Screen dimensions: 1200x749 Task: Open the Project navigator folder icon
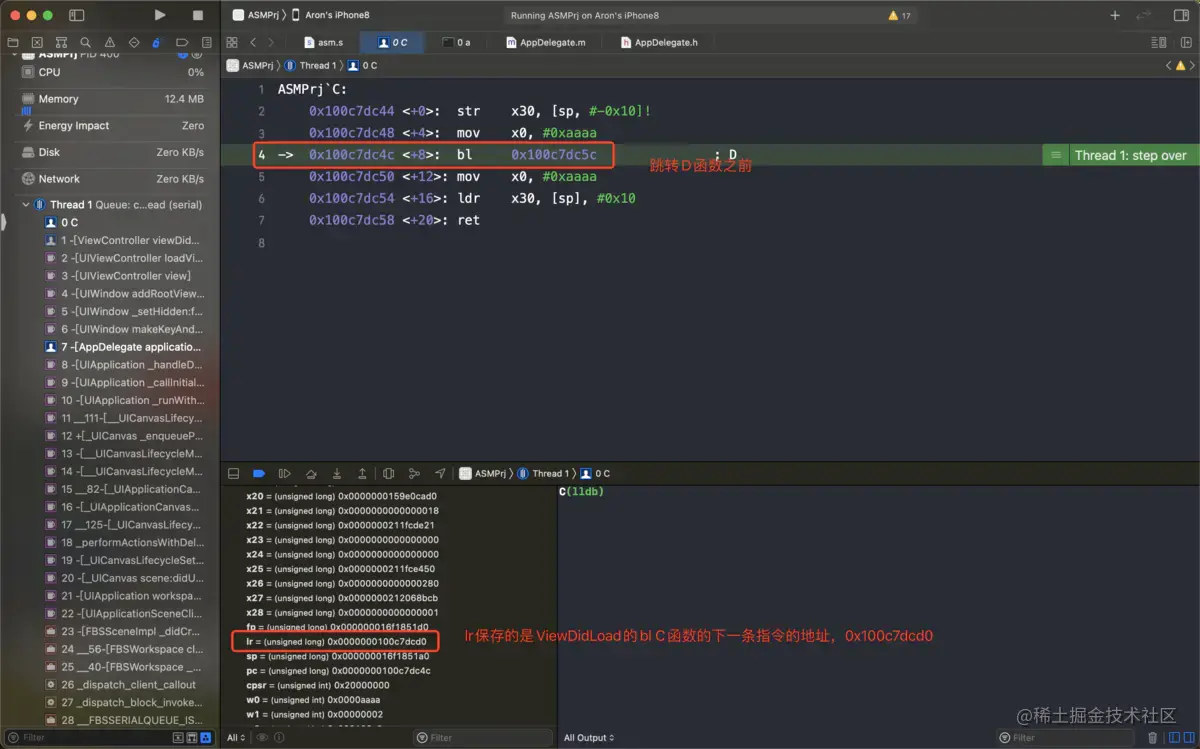[13, 43]
